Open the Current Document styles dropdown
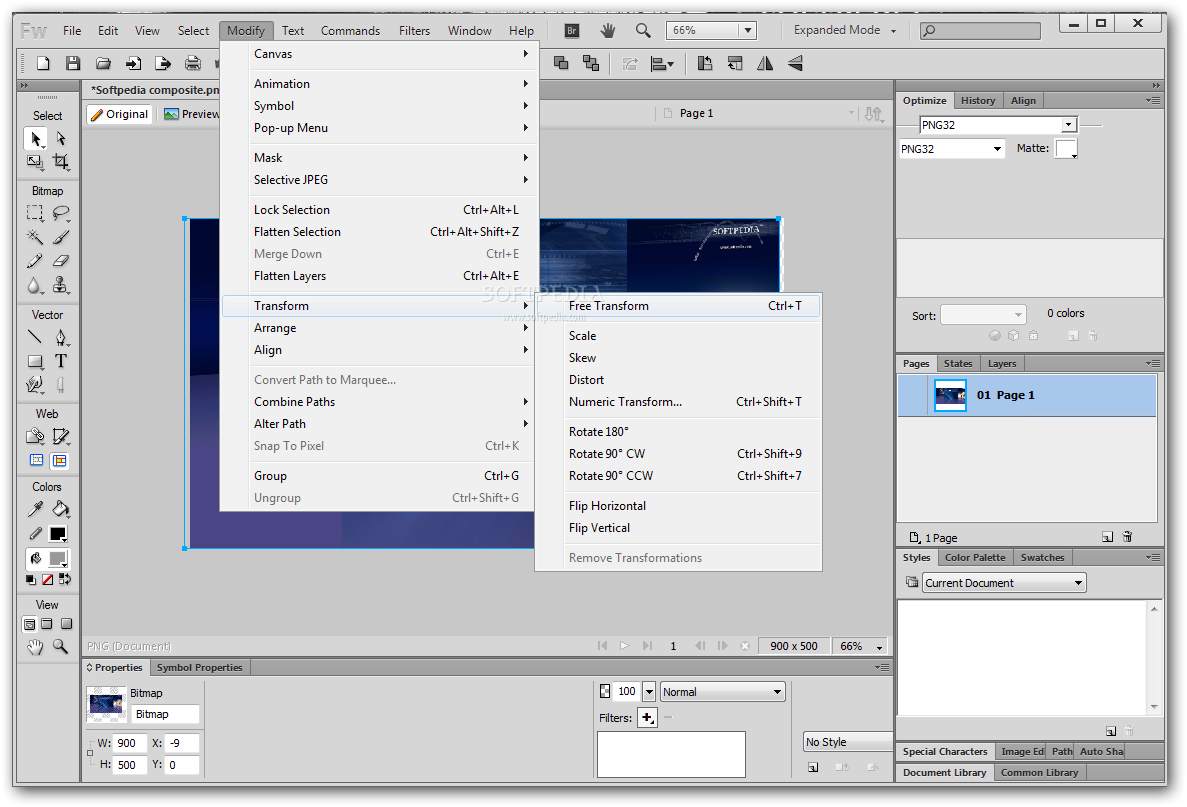The image size is (1187, 807). [1004, 583]
